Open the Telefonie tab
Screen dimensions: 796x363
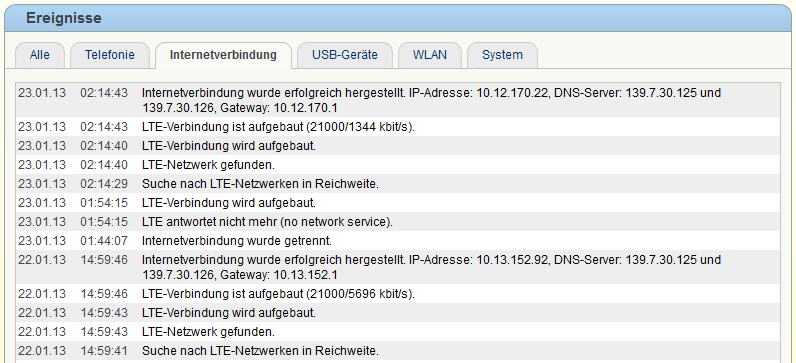pos(110,55)
